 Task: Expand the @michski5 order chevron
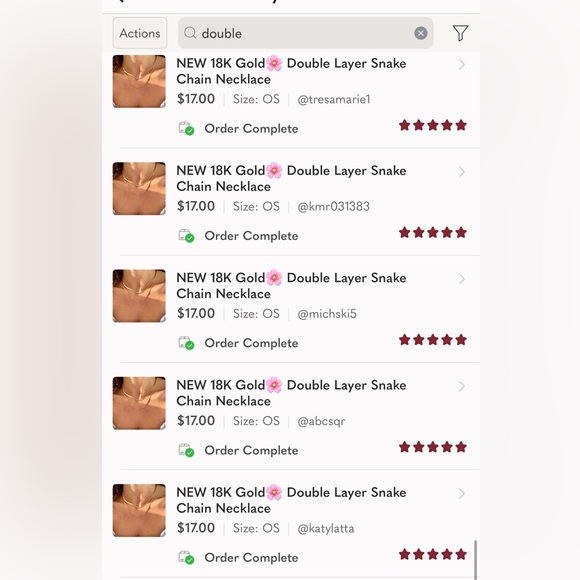click(x=461, y=279)
